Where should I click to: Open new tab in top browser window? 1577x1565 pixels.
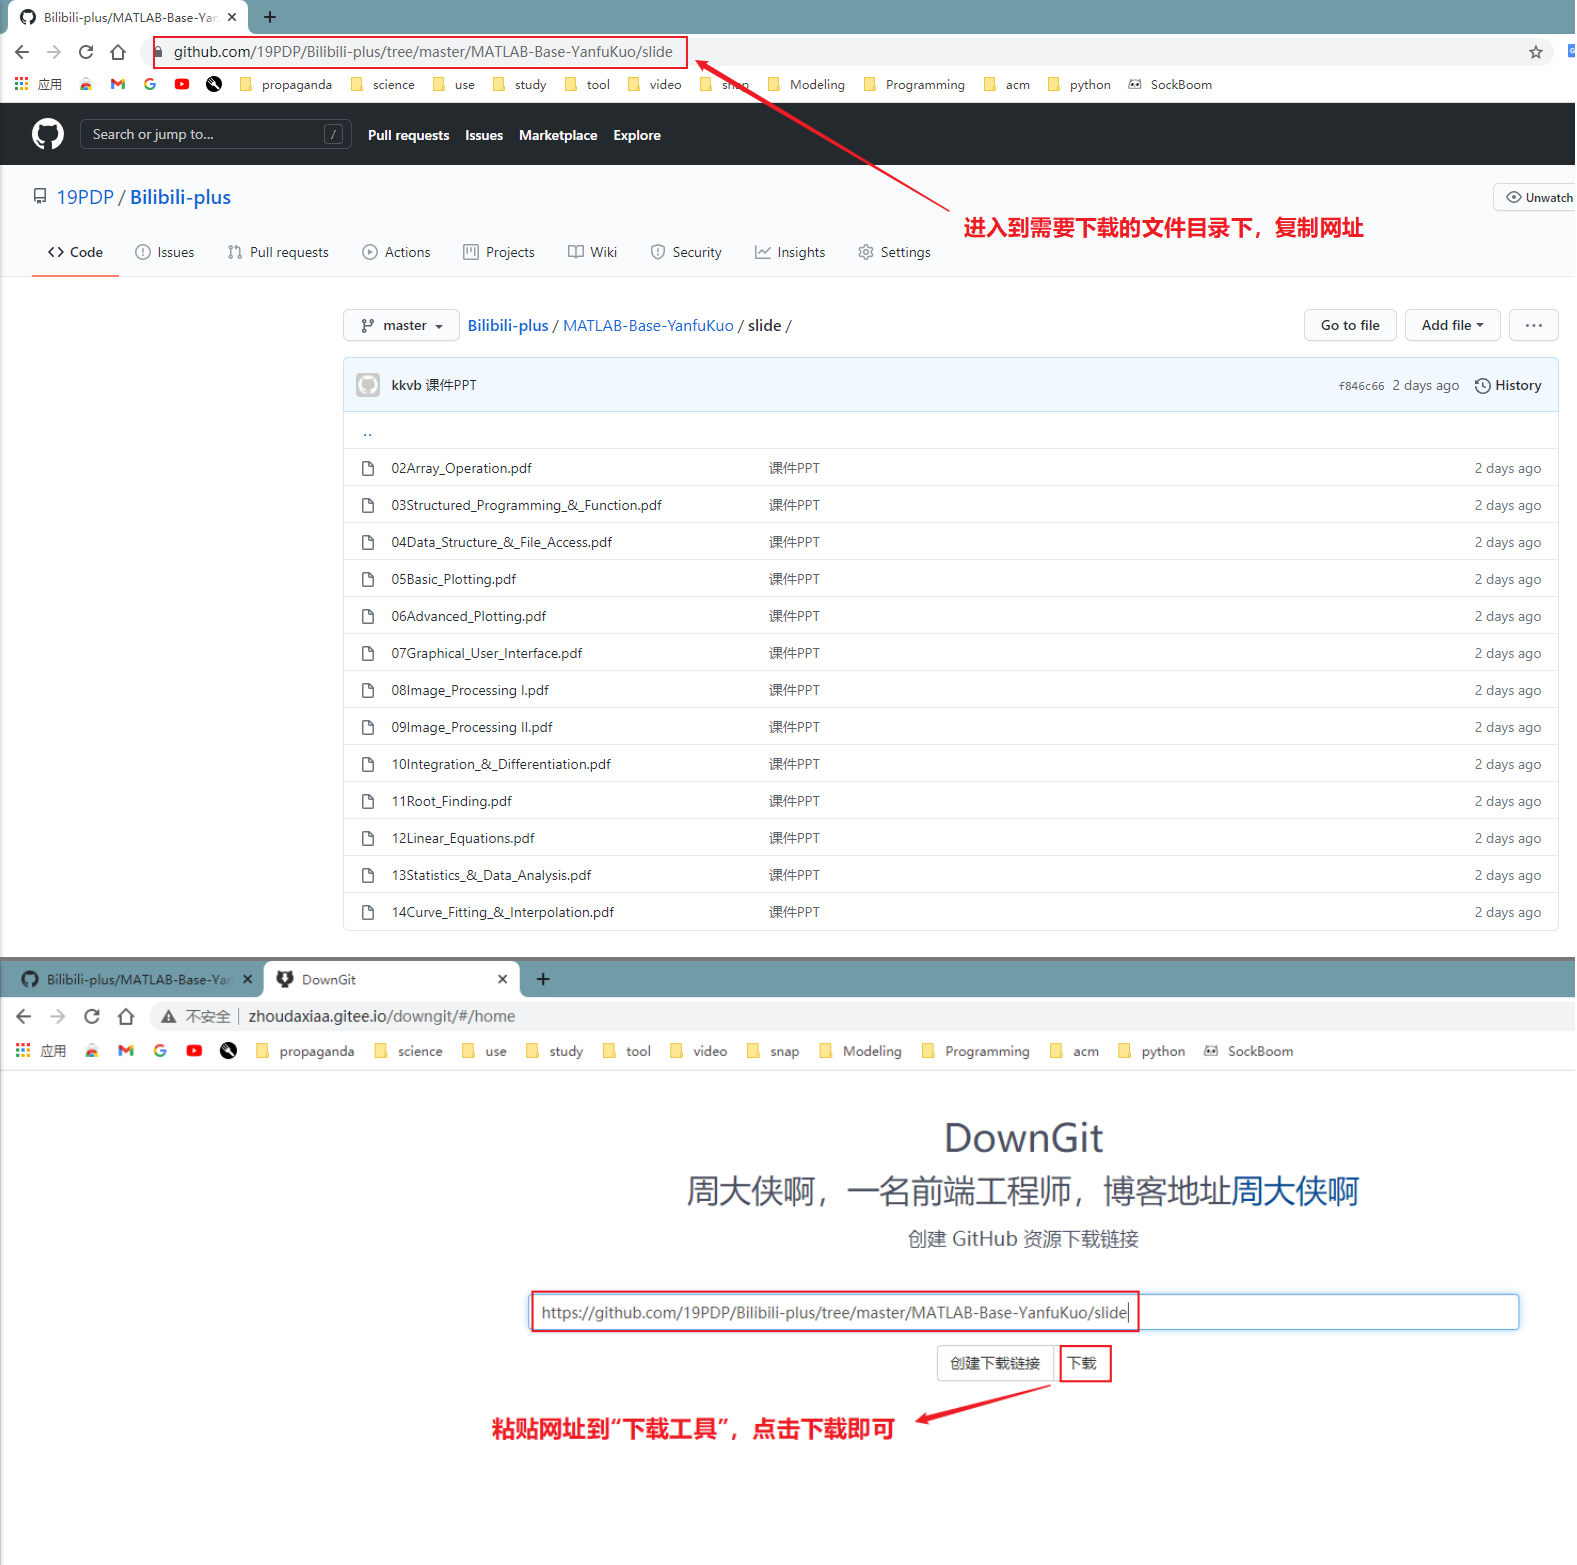pyautogui.click(x=270, y=17)
